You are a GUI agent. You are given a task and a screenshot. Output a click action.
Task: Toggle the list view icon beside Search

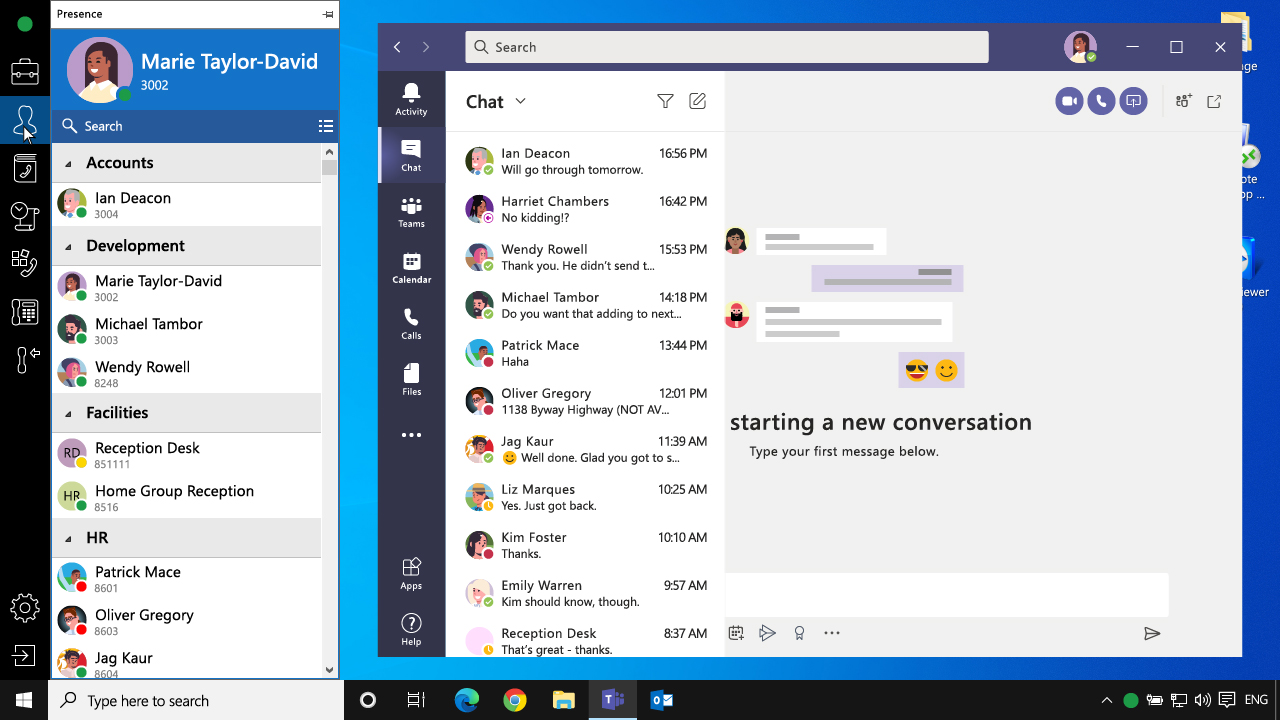(x=326, y=126)
